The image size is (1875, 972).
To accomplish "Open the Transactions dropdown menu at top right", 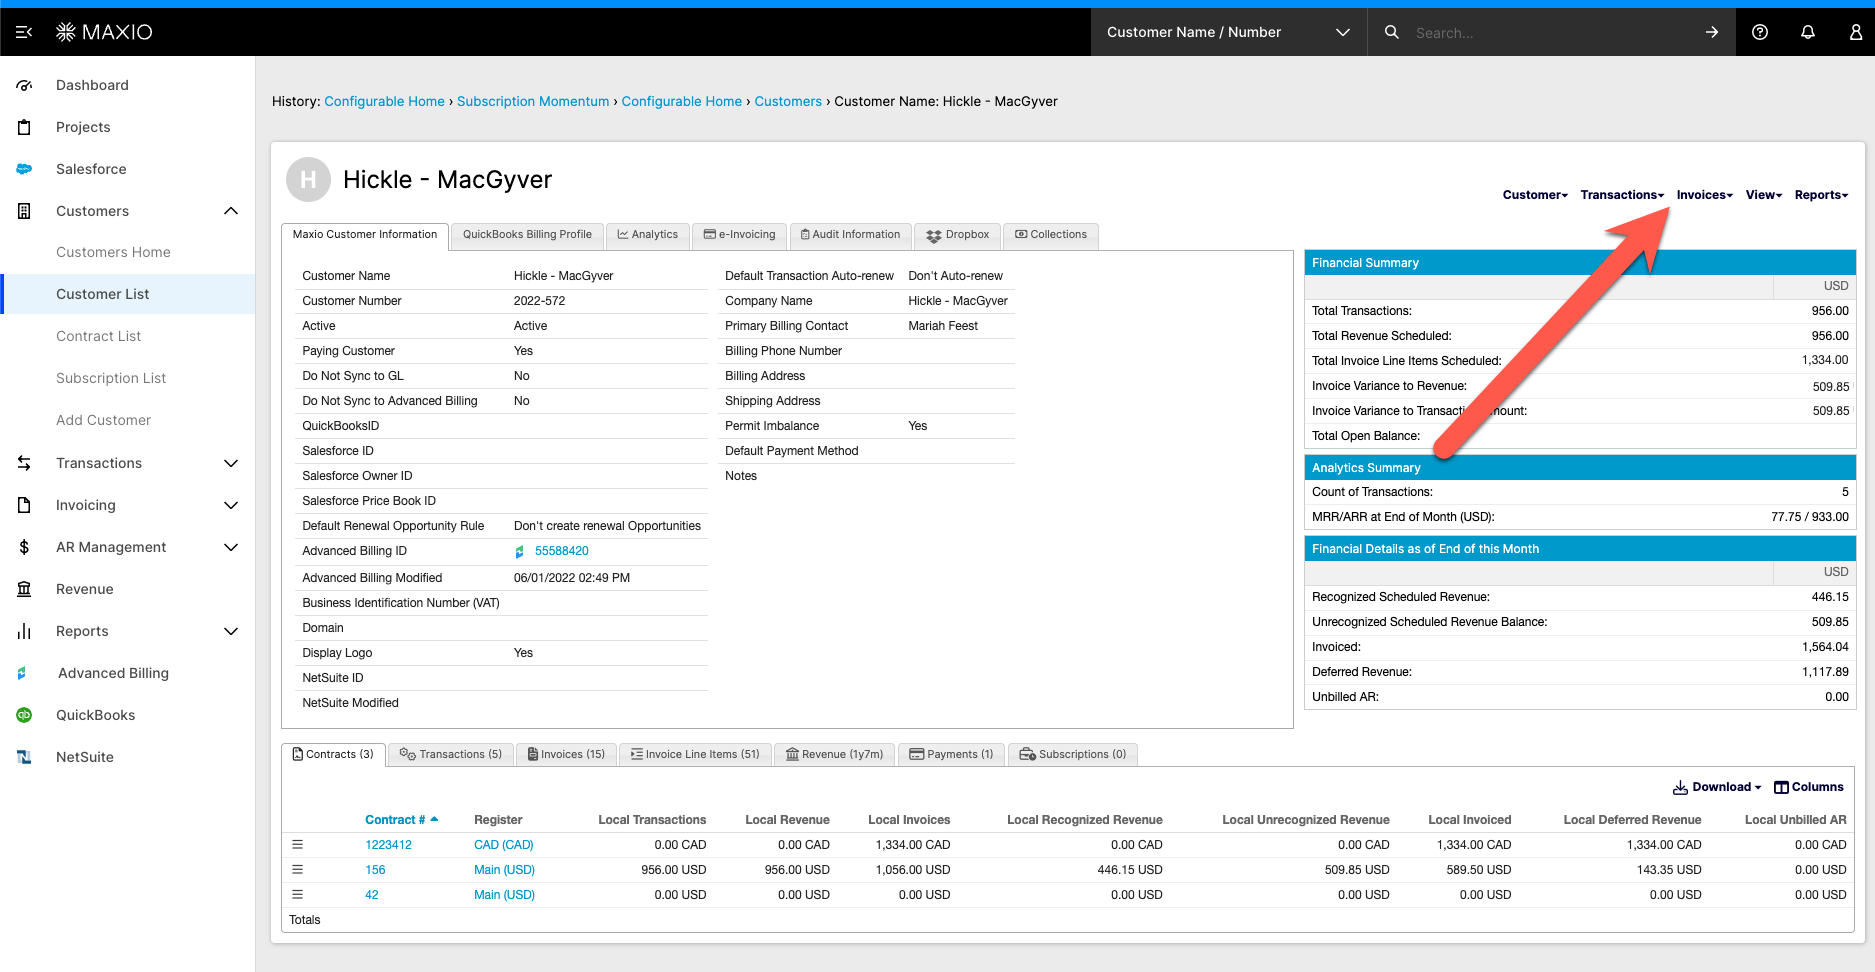I will tap(1622, 195).
